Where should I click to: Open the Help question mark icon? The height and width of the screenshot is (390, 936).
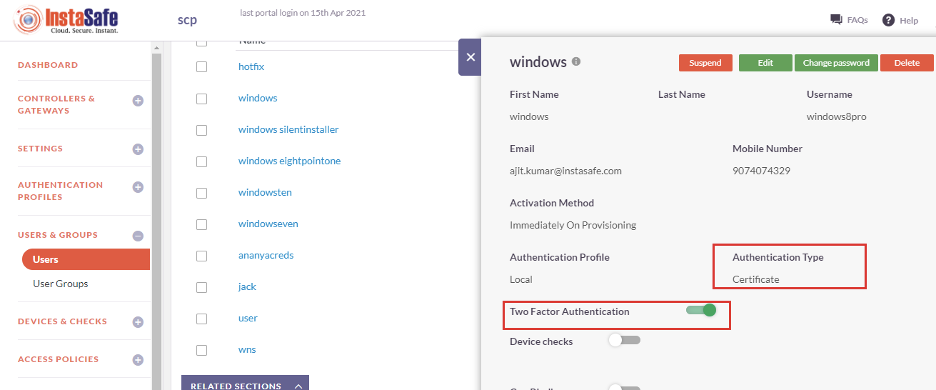tap(888, 20)
